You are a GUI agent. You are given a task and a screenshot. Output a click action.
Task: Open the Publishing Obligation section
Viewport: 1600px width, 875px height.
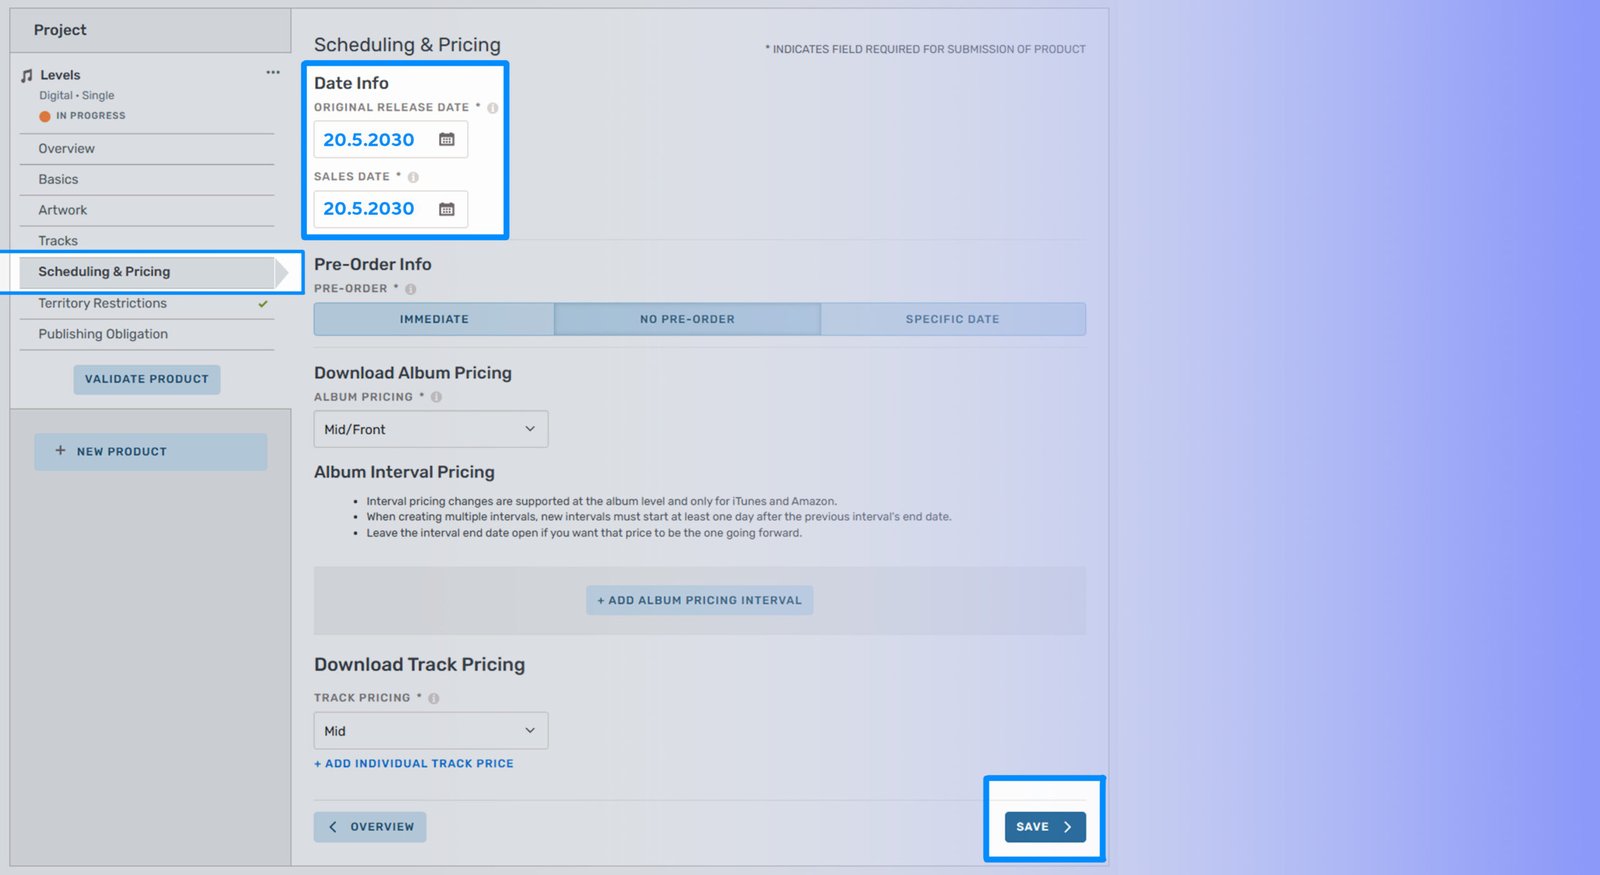coord(103,334)
